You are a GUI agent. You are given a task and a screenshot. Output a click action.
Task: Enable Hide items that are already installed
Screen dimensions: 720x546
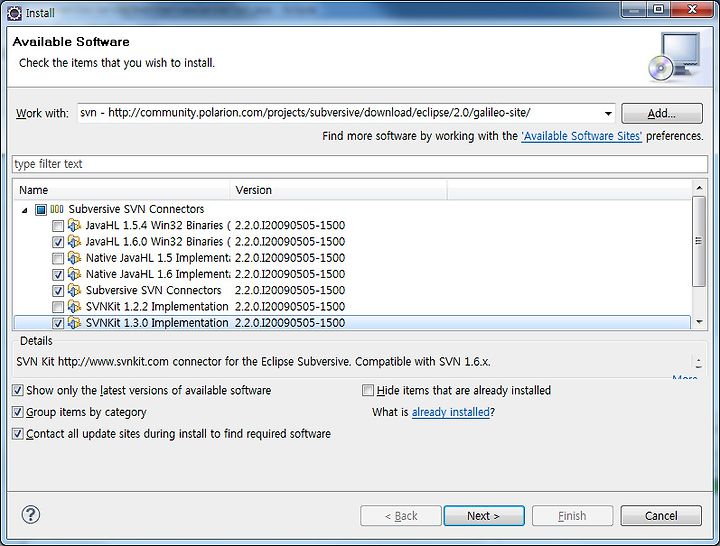[368, 390]
